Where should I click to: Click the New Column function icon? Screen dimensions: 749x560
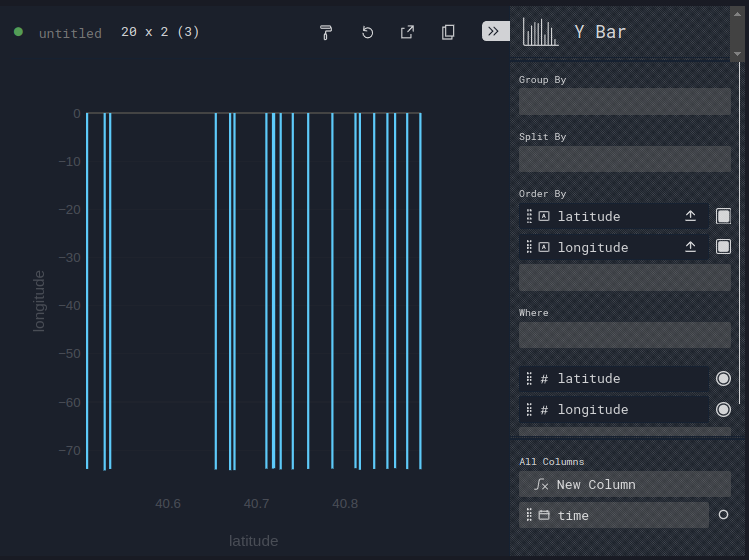pyautogui.click(x=541, y=485)
